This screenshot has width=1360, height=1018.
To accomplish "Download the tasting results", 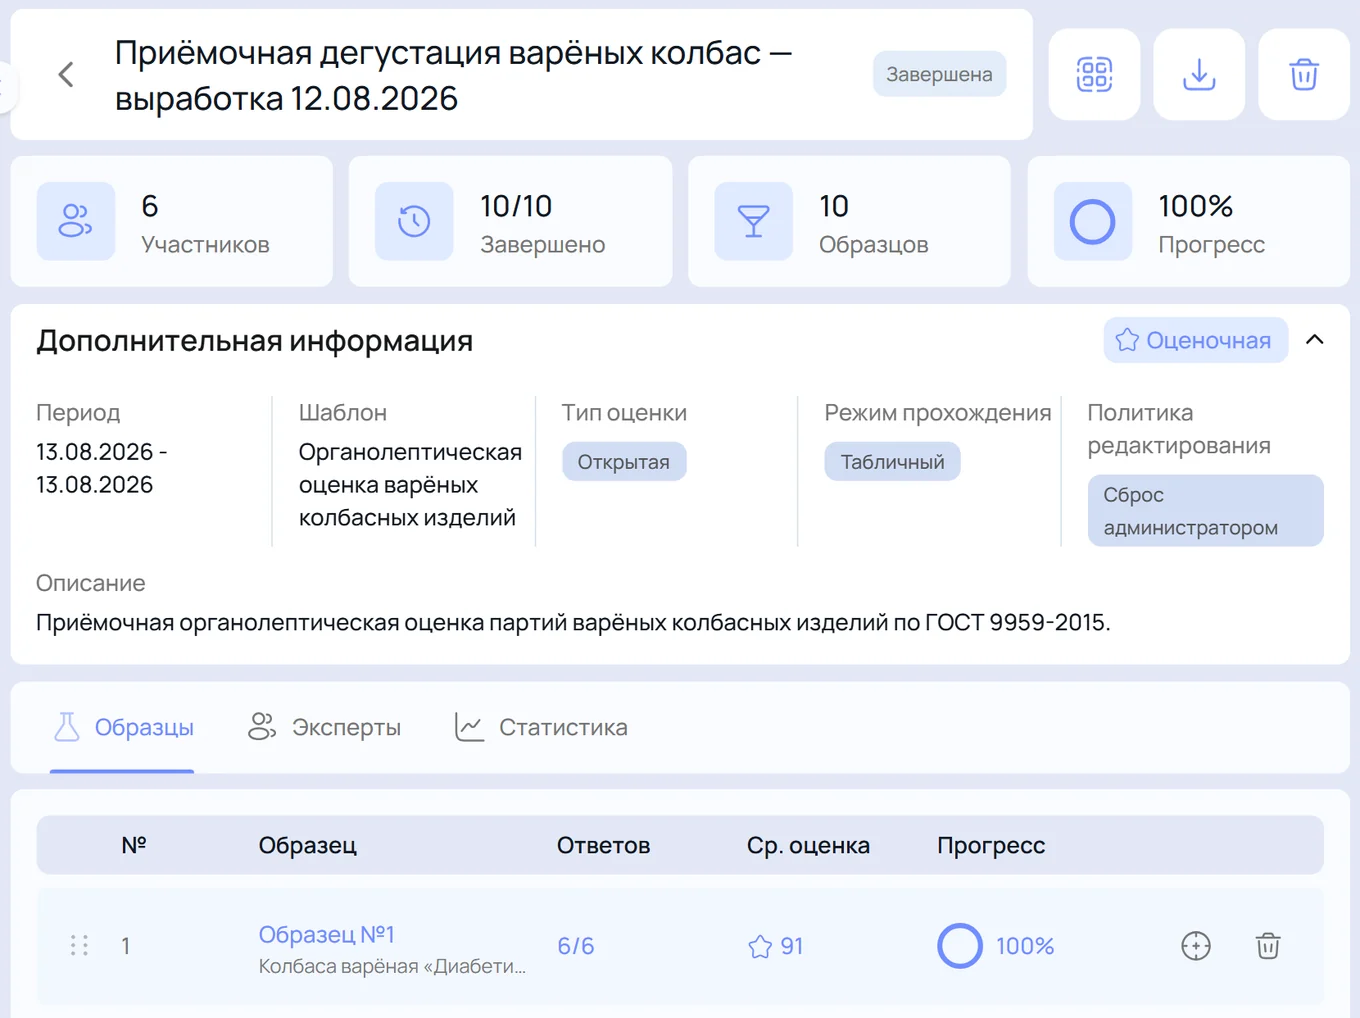I will click(1199, 74).
